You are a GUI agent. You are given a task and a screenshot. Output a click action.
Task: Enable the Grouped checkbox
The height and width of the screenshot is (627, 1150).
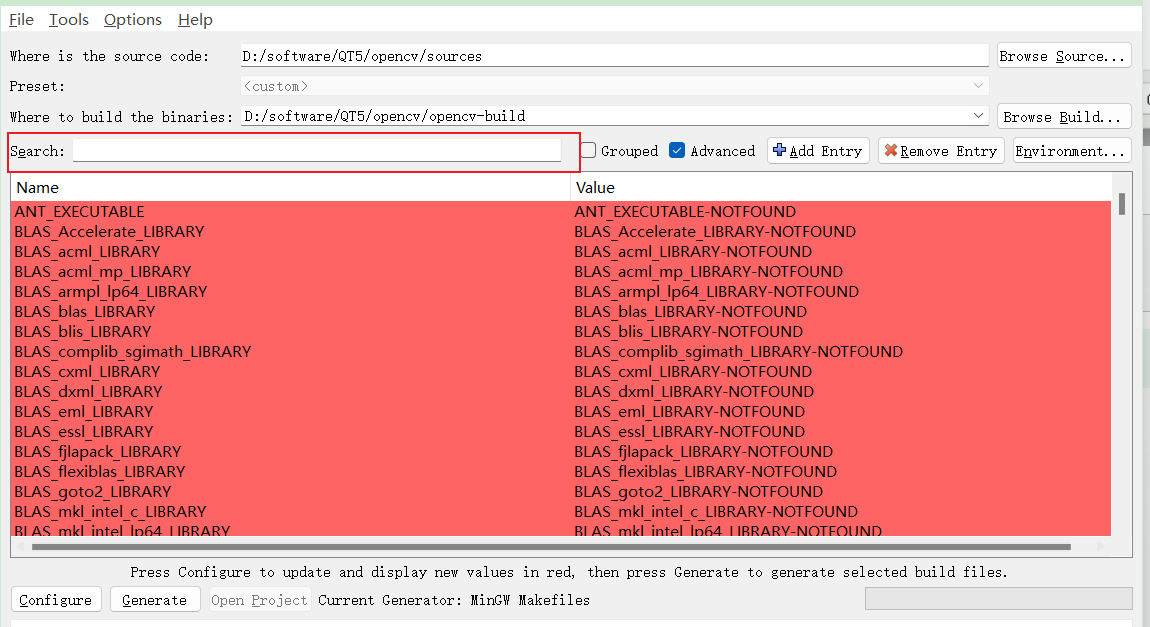click(589, 151)
